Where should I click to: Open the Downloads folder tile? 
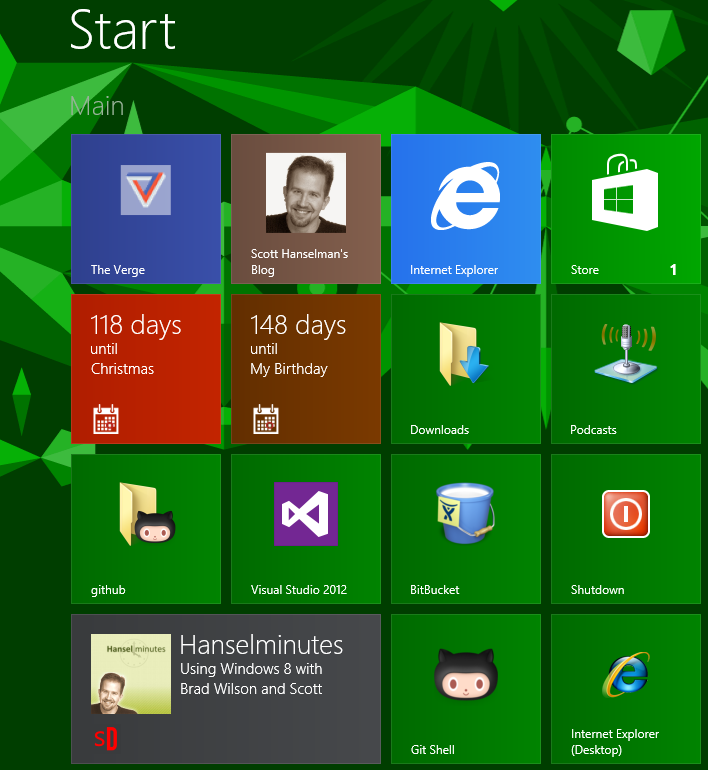tap(466, 368)
